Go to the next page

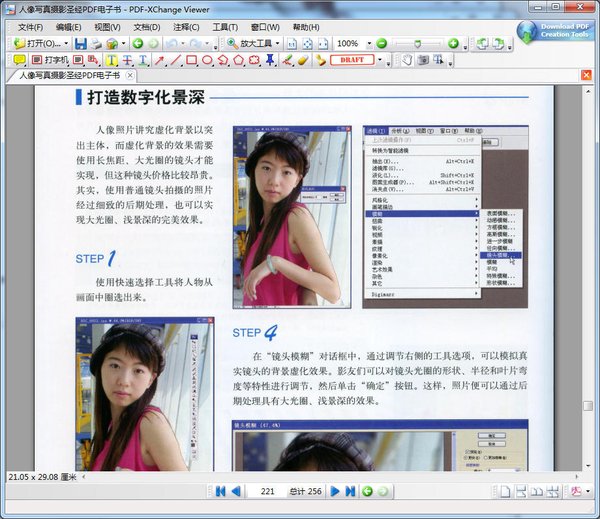point(335,491)
